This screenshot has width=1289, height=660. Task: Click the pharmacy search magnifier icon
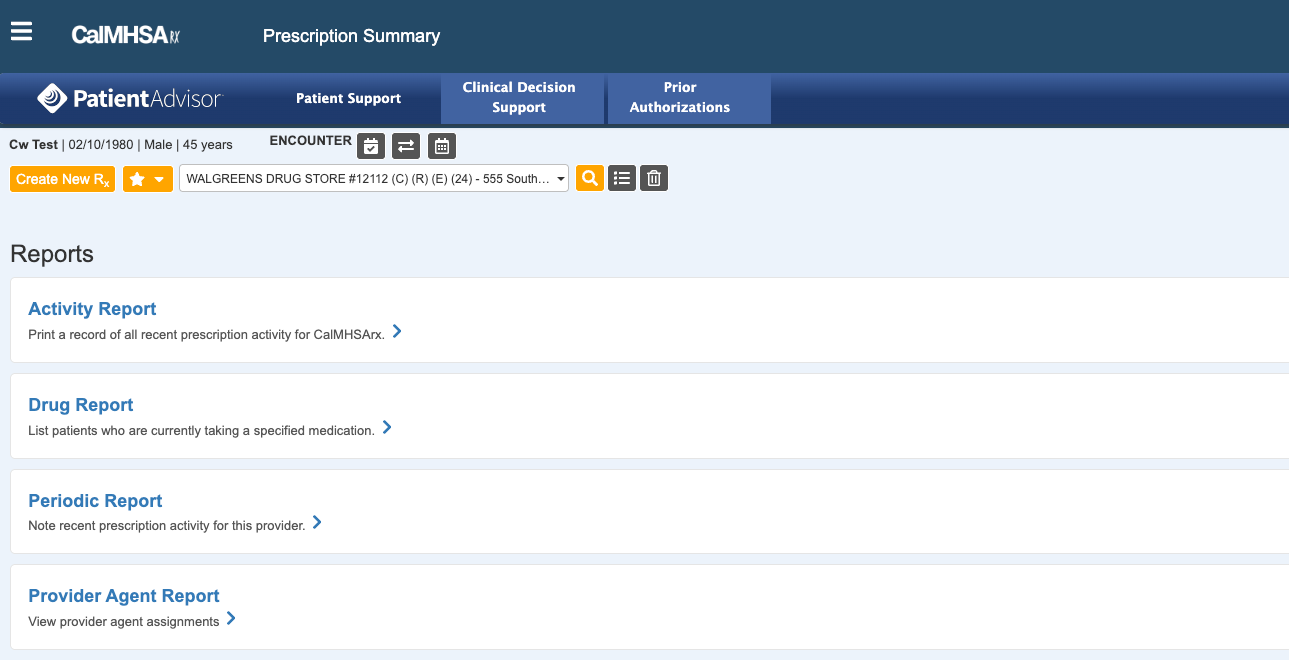[x=590, y=178]
